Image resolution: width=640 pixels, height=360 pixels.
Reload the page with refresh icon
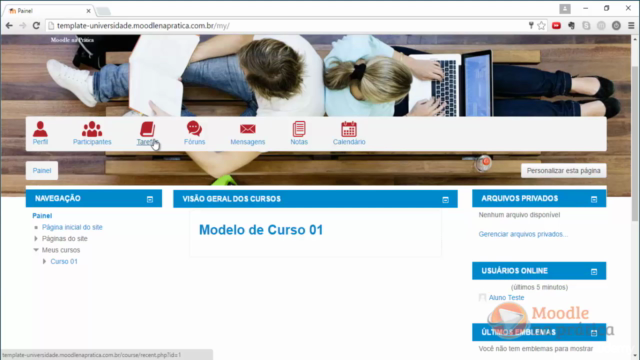coord(36,26)
